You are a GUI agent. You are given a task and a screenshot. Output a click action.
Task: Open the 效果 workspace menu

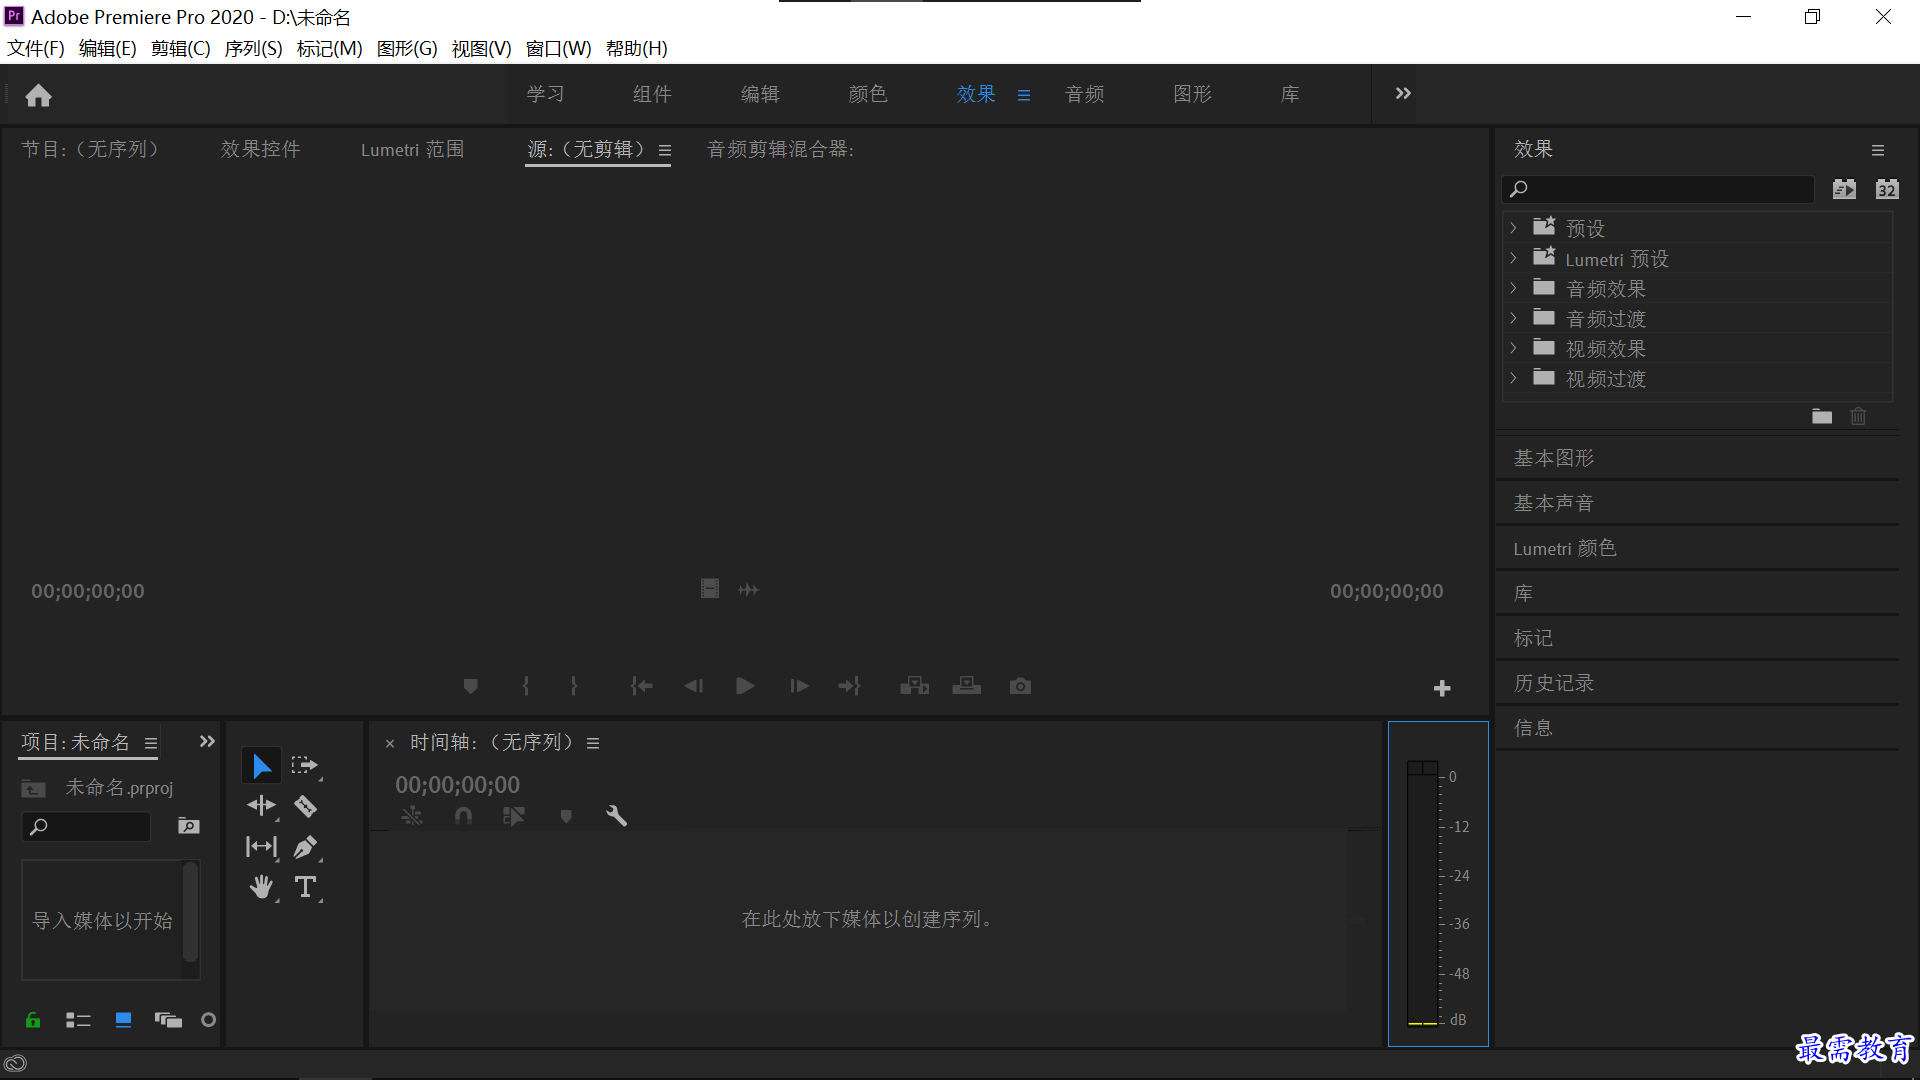[x=1023, y=95]
